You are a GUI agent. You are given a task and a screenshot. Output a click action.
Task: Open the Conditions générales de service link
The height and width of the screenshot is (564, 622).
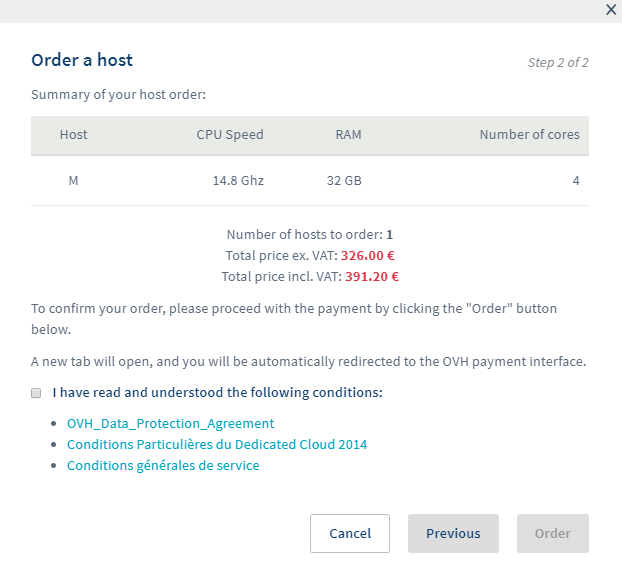[163, 465]
